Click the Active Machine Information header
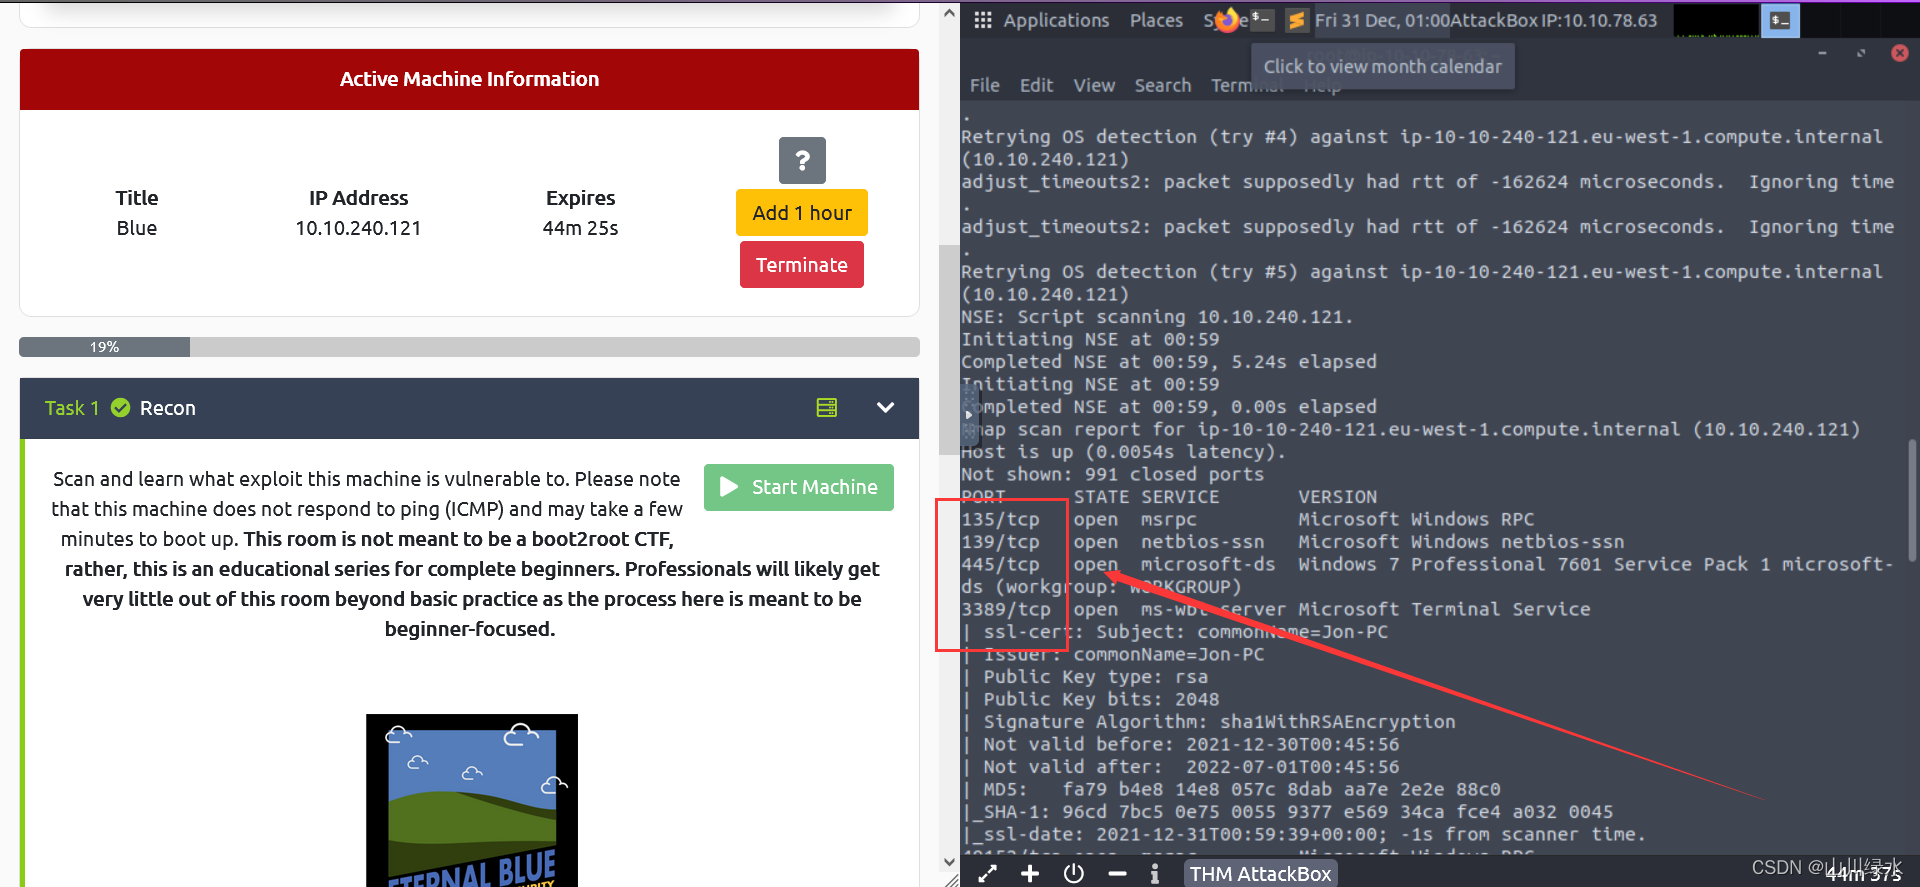Viewport: 1920px width, 887px height. tap(469, 79)
